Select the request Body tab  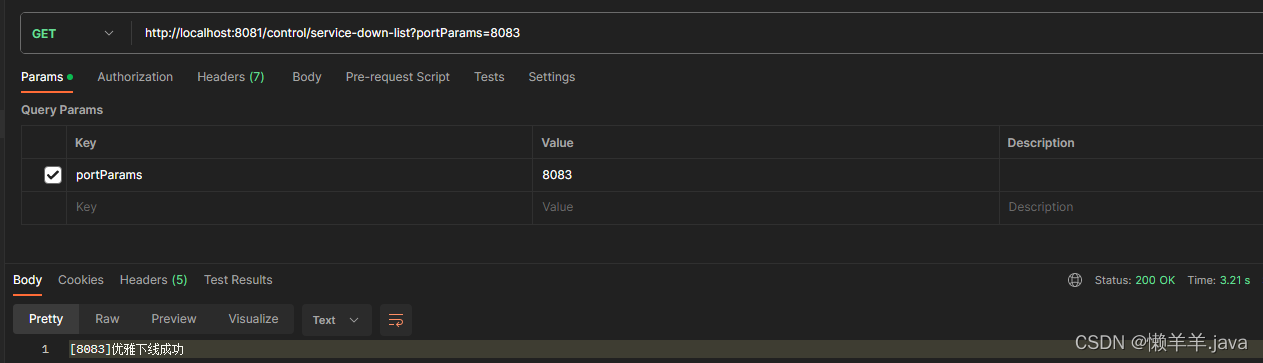pyautogui.click(x=307, y=77)
